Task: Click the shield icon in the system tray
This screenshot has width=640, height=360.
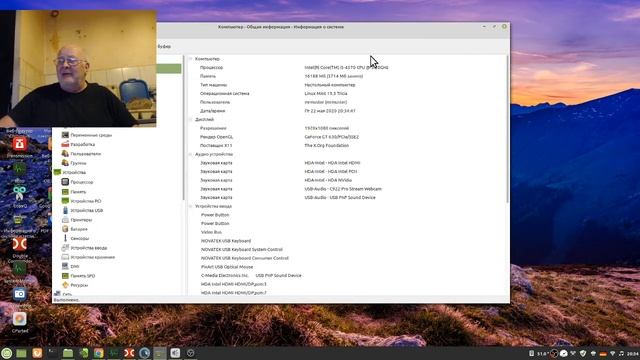Action: tap(583, 353)
